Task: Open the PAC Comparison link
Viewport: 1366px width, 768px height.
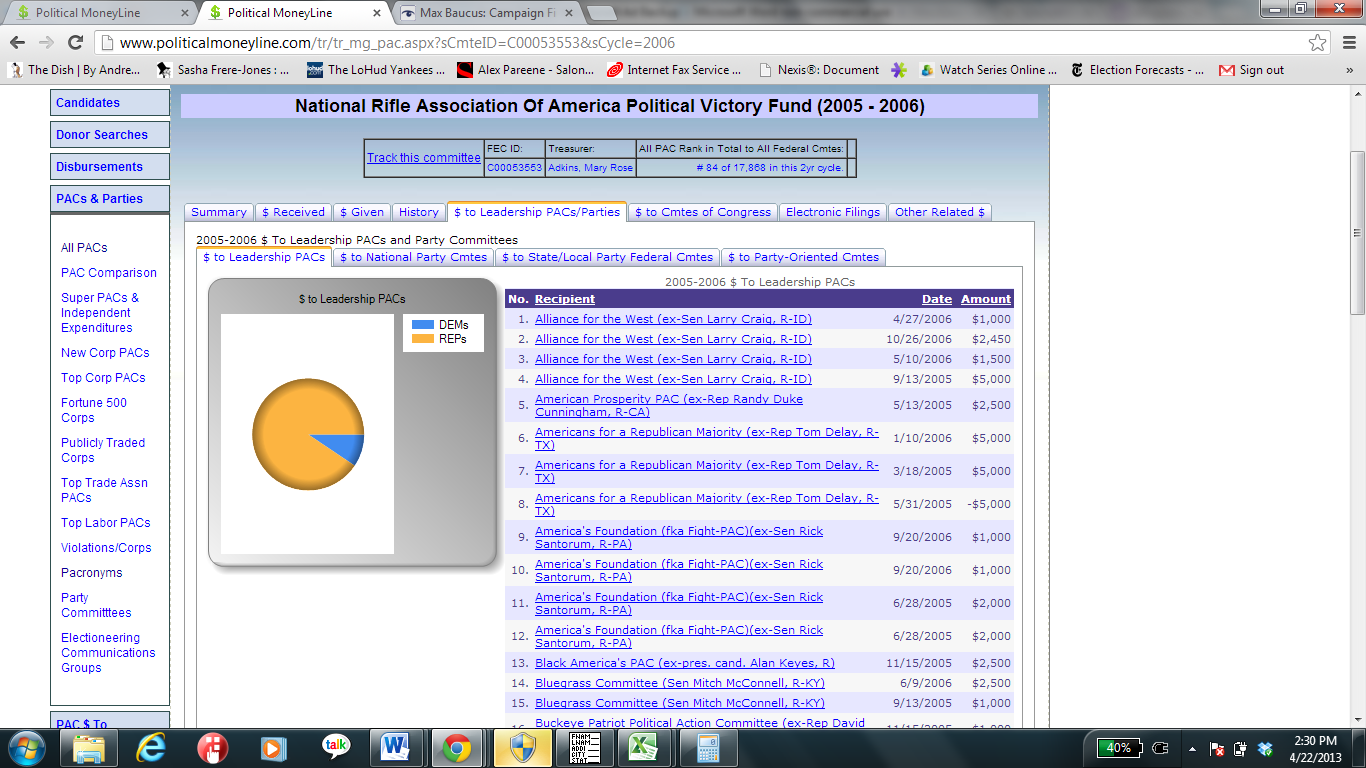Action: tap(109, 273)
